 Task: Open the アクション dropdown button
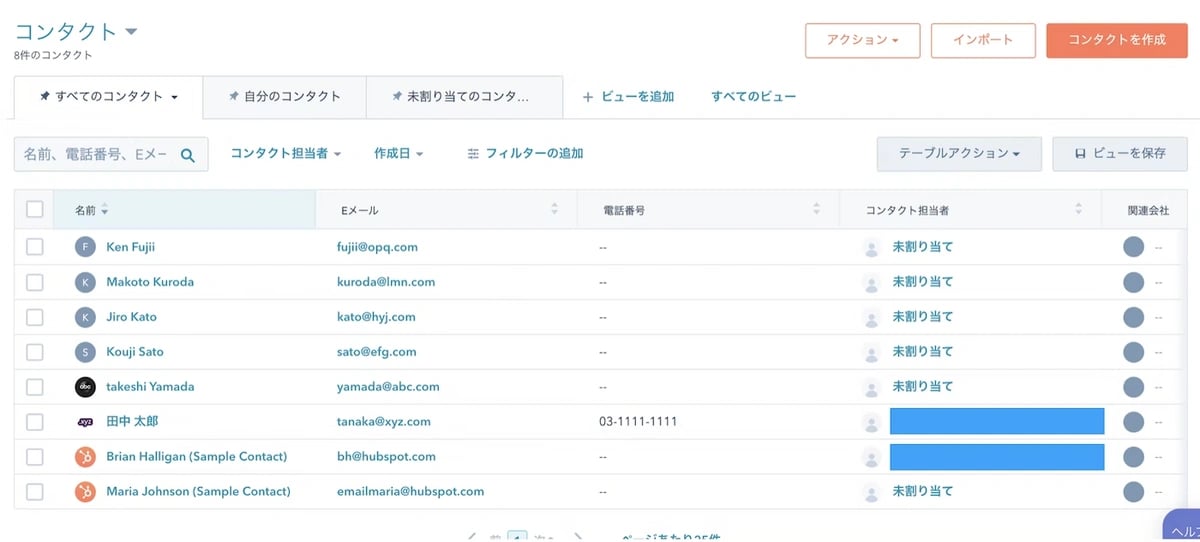862,40
